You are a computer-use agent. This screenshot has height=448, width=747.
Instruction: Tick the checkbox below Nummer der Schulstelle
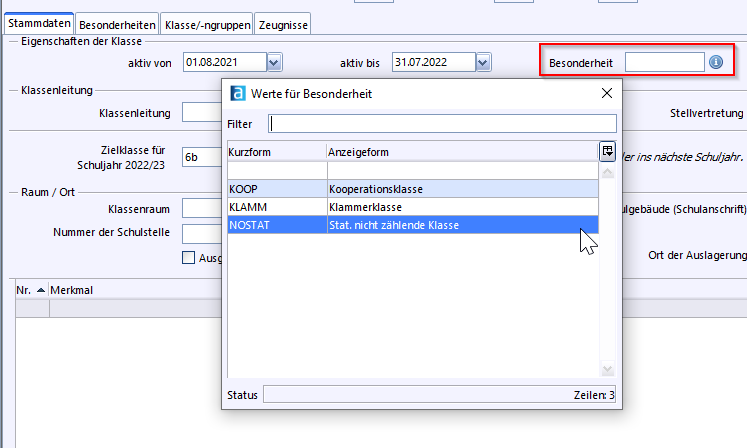[x=189, y=257]
